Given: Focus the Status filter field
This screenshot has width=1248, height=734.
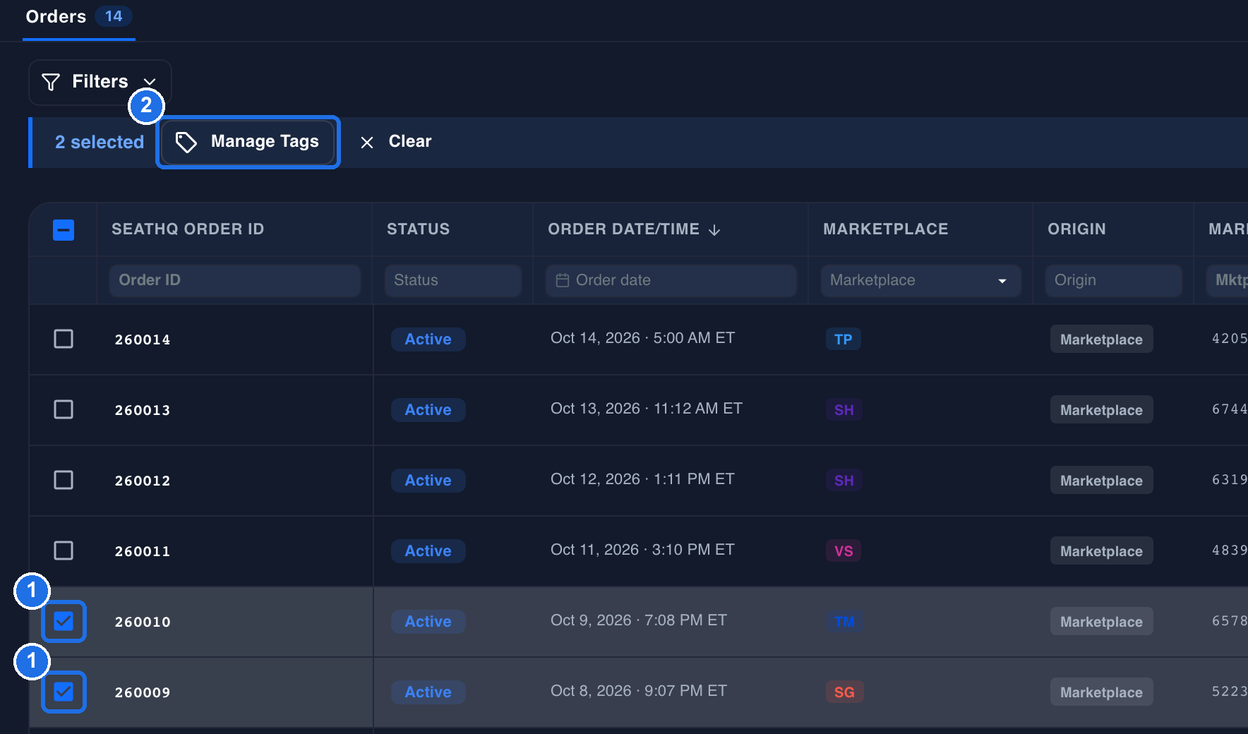Looking at the screenshot, I should 453,280.
